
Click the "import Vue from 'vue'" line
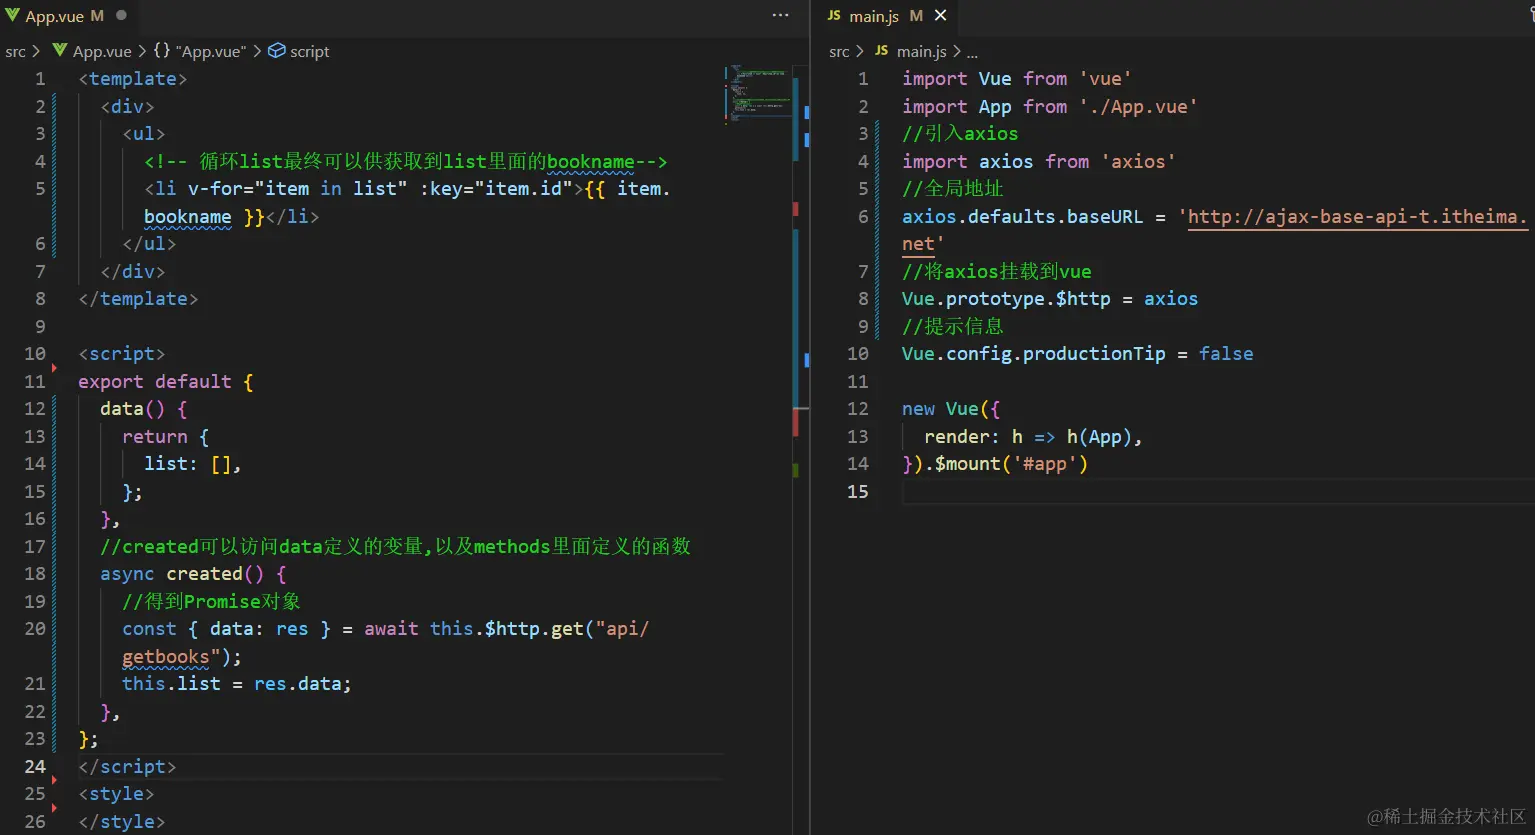point(1017,79)
